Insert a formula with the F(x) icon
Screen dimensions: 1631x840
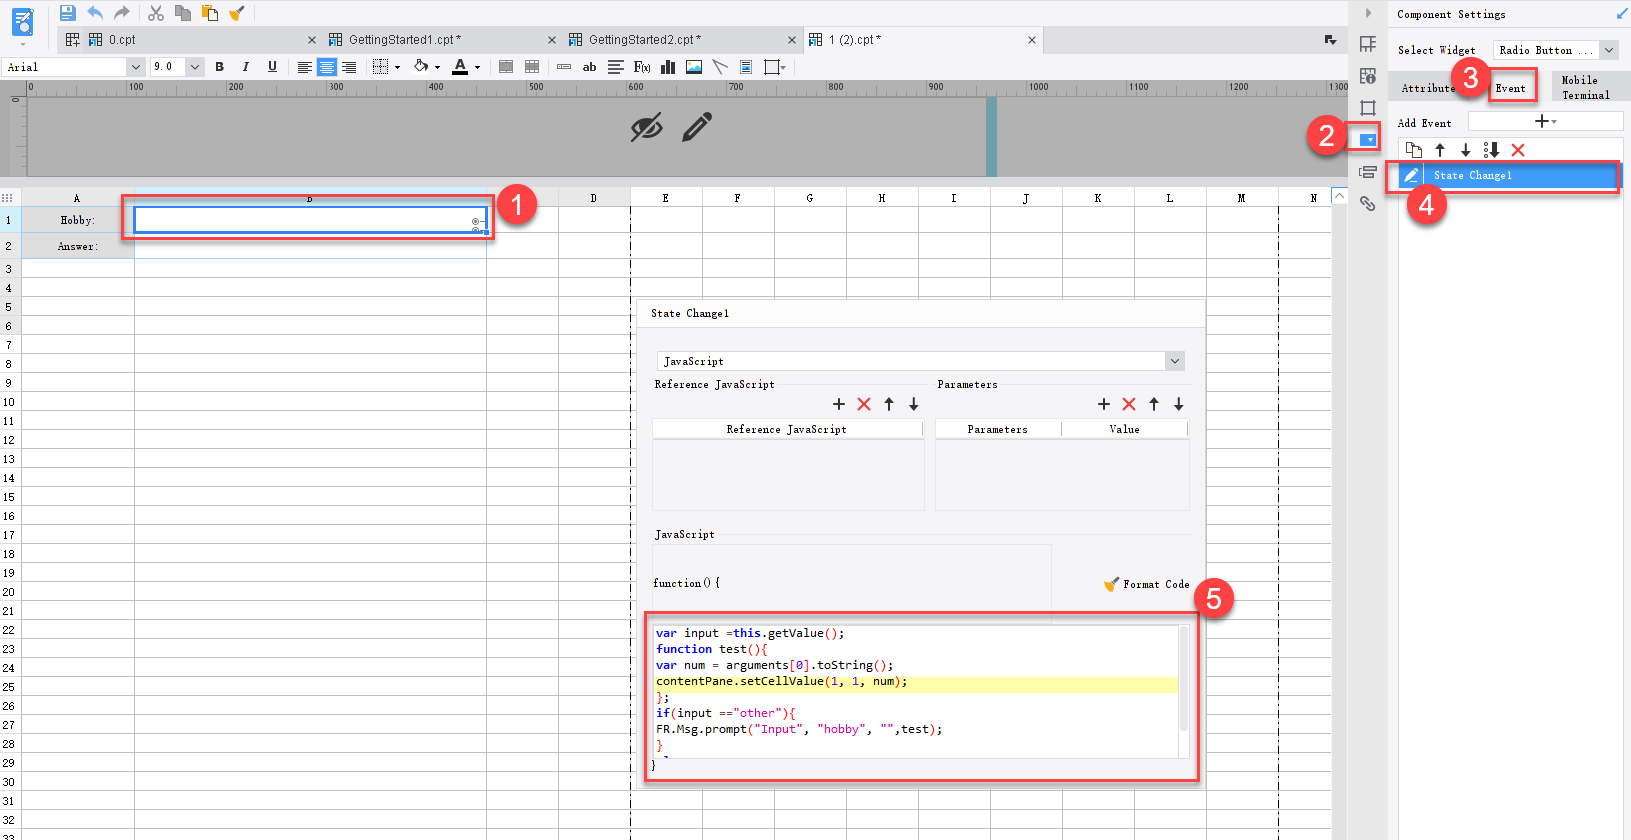click(x=642, y=67)
